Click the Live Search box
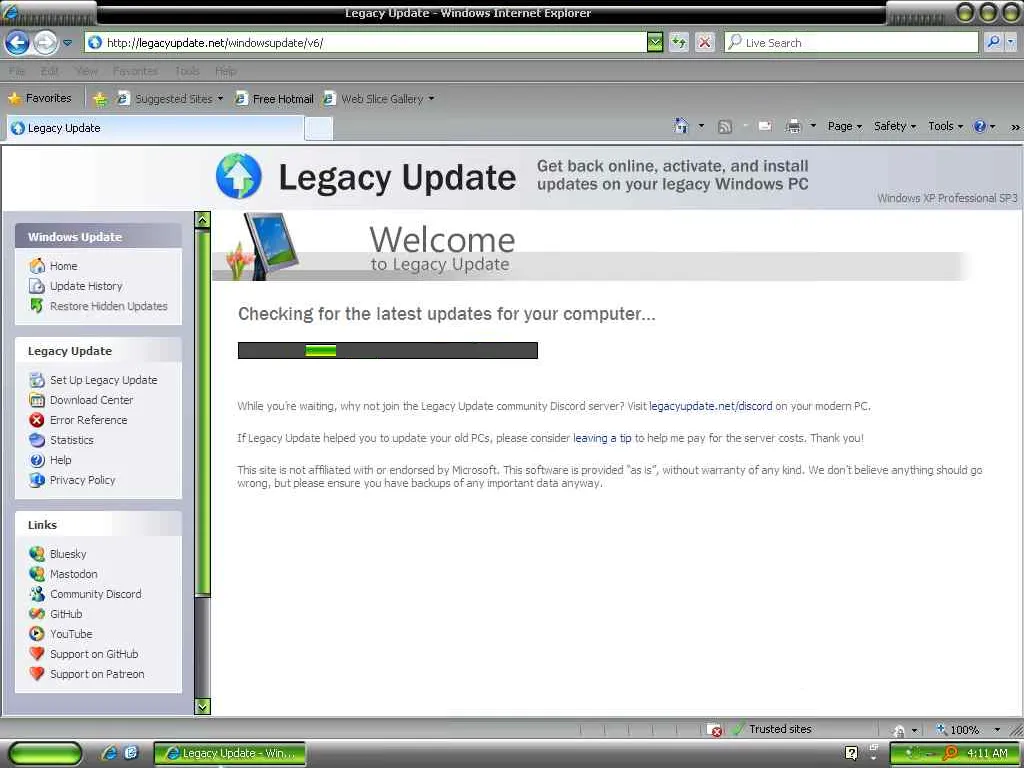This screenshot has height=768, width=1024. [x=852, y=42]
